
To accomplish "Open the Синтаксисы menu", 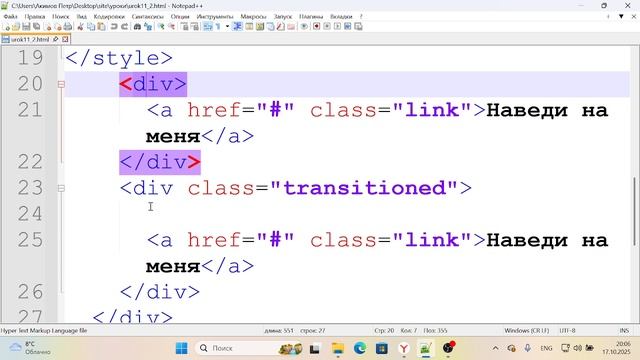I will click(x=148, y=17).
